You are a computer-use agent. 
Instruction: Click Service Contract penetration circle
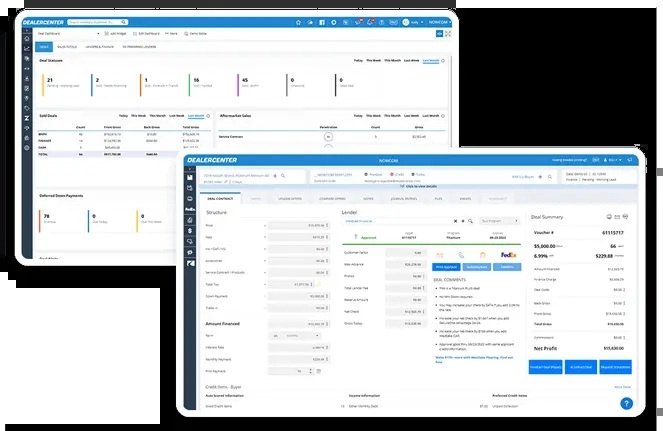click(x=328, y=137)
